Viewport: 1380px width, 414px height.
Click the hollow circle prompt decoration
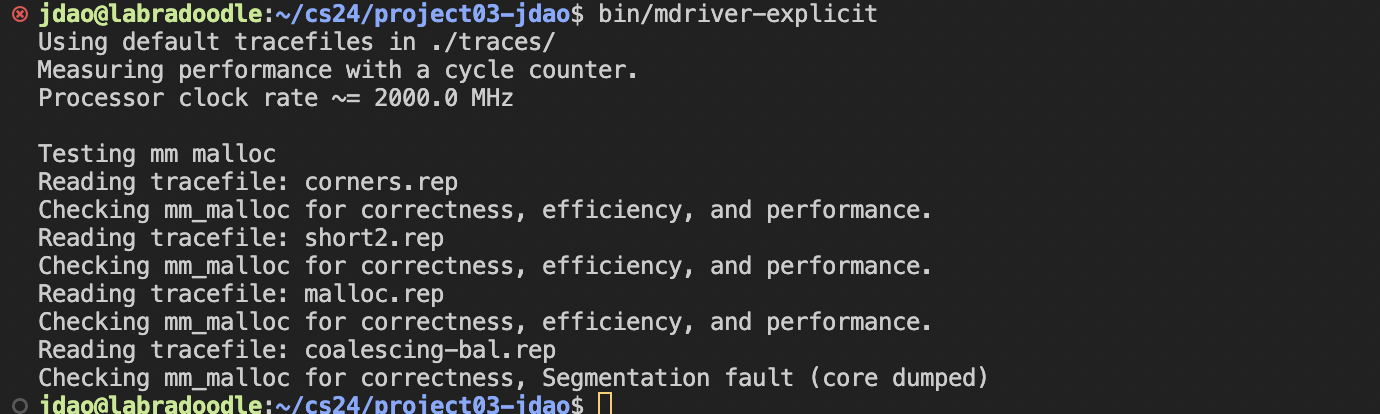tap(18, 405)
